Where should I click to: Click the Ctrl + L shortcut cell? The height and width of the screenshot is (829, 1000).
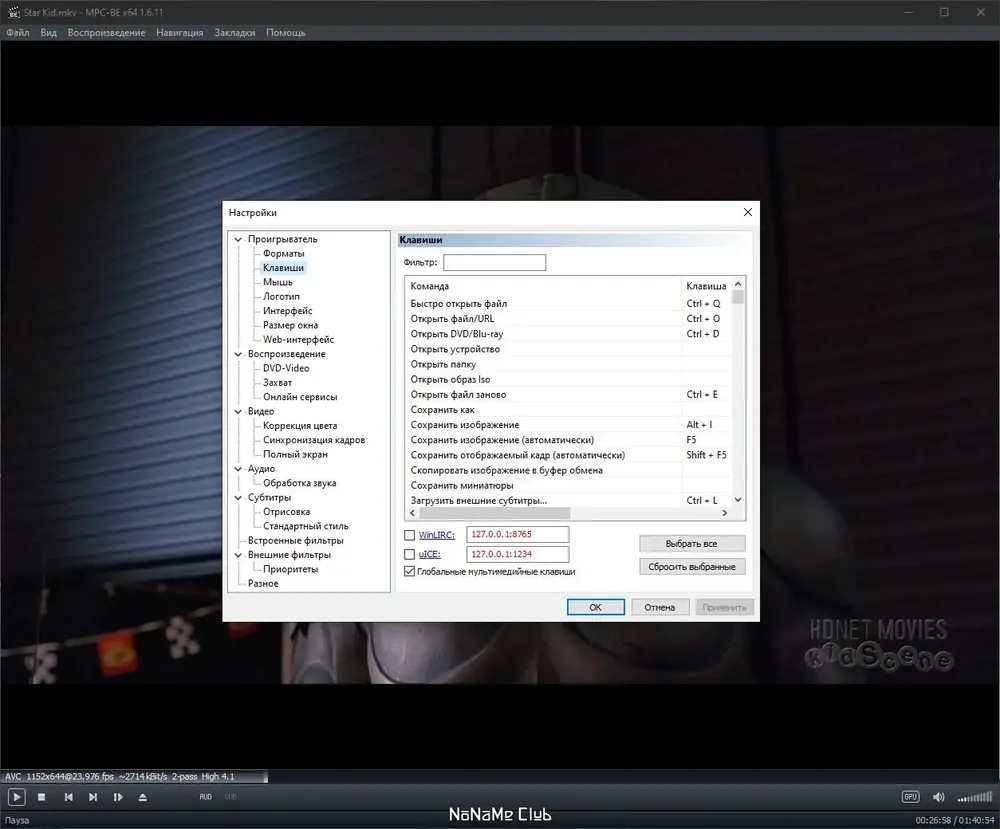tap(702, 501)
